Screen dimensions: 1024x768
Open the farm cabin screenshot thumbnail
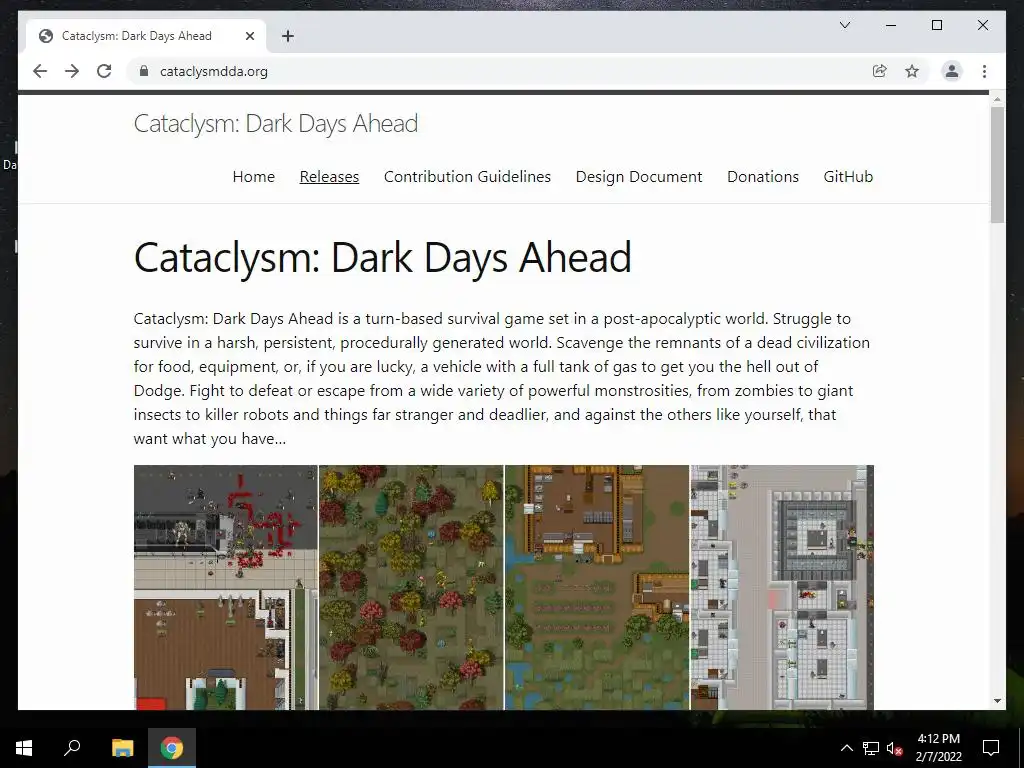[596, 587]
